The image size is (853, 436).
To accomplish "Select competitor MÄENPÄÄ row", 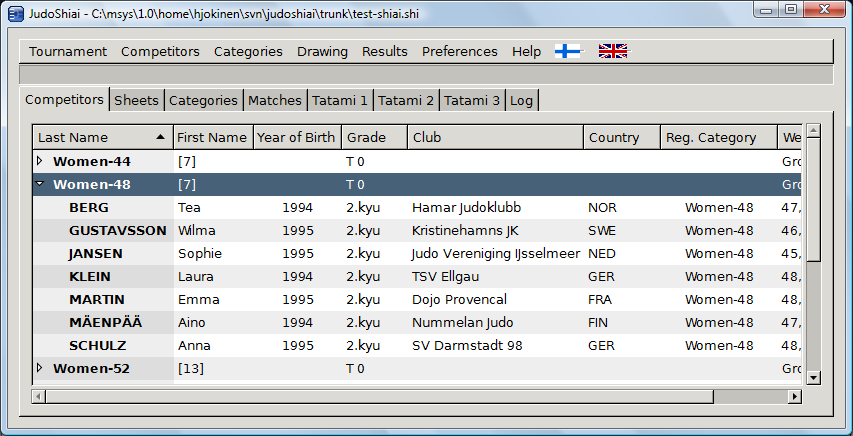I will point(105,322).
